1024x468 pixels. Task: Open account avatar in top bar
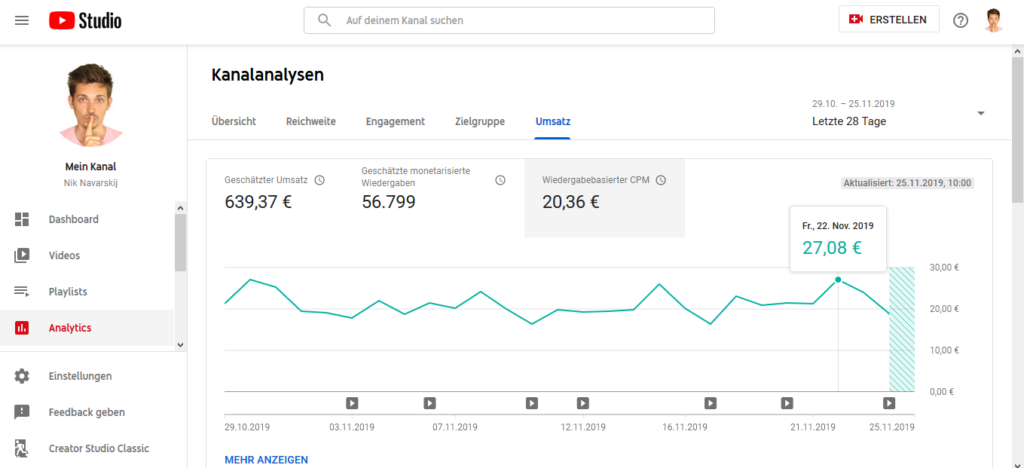click(994, 20)
